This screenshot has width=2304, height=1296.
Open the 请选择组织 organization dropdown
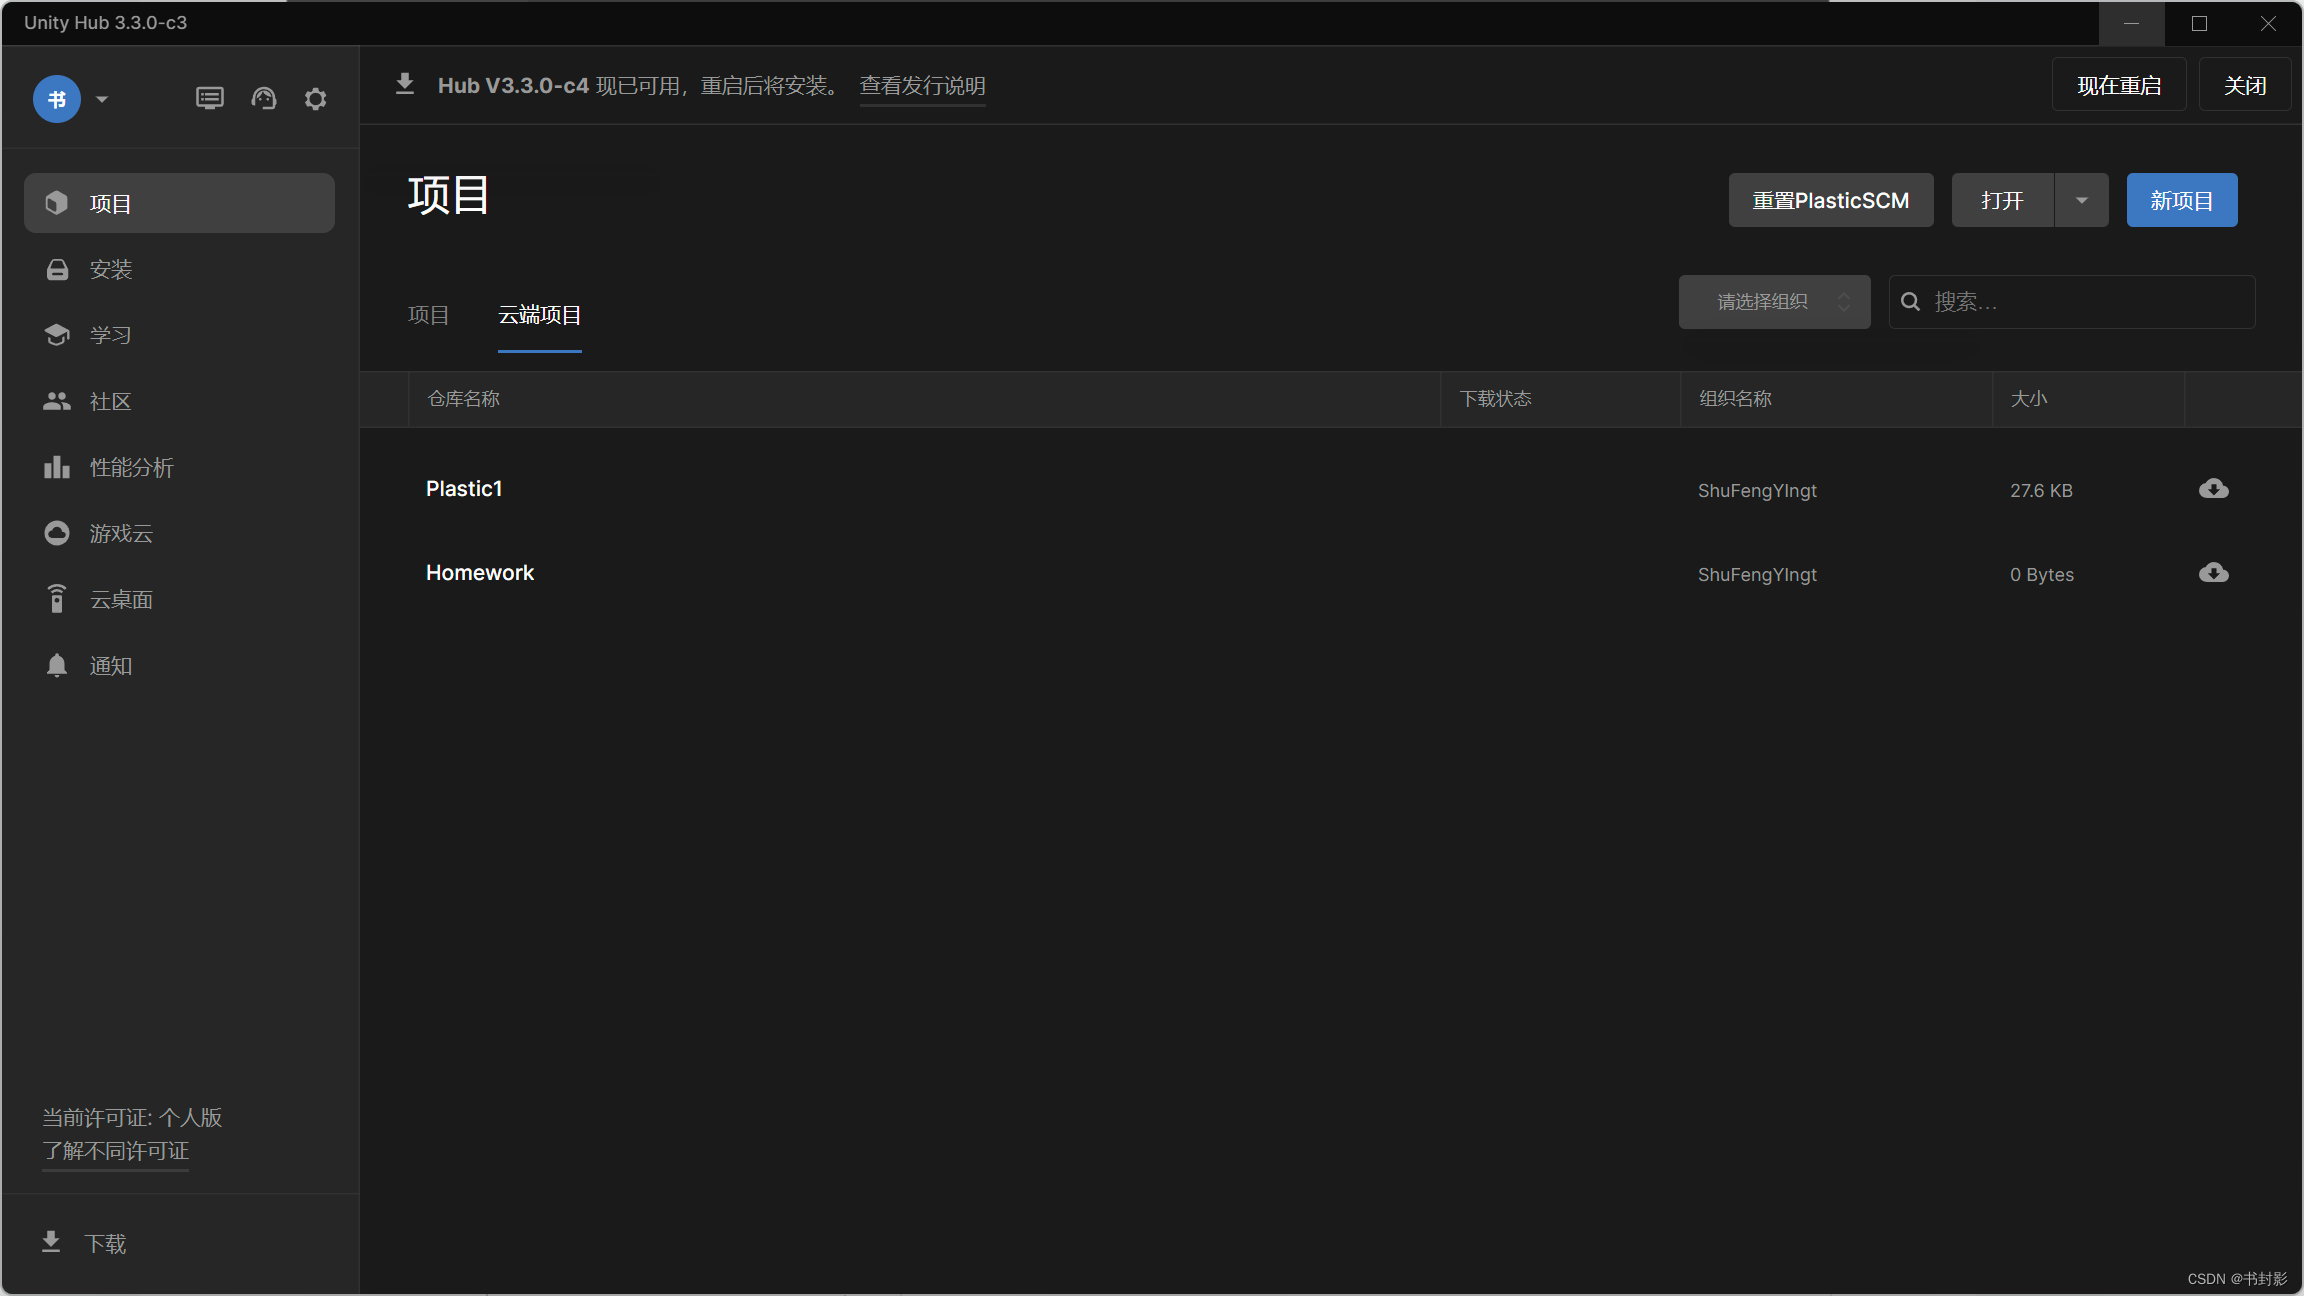pyautogui.click(x=1774, y=302)
